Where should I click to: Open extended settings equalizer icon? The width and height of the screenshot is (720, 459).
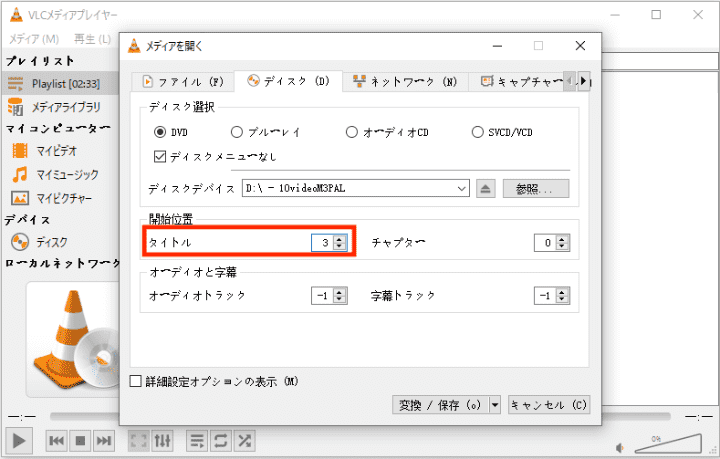(x=163, y=441)
